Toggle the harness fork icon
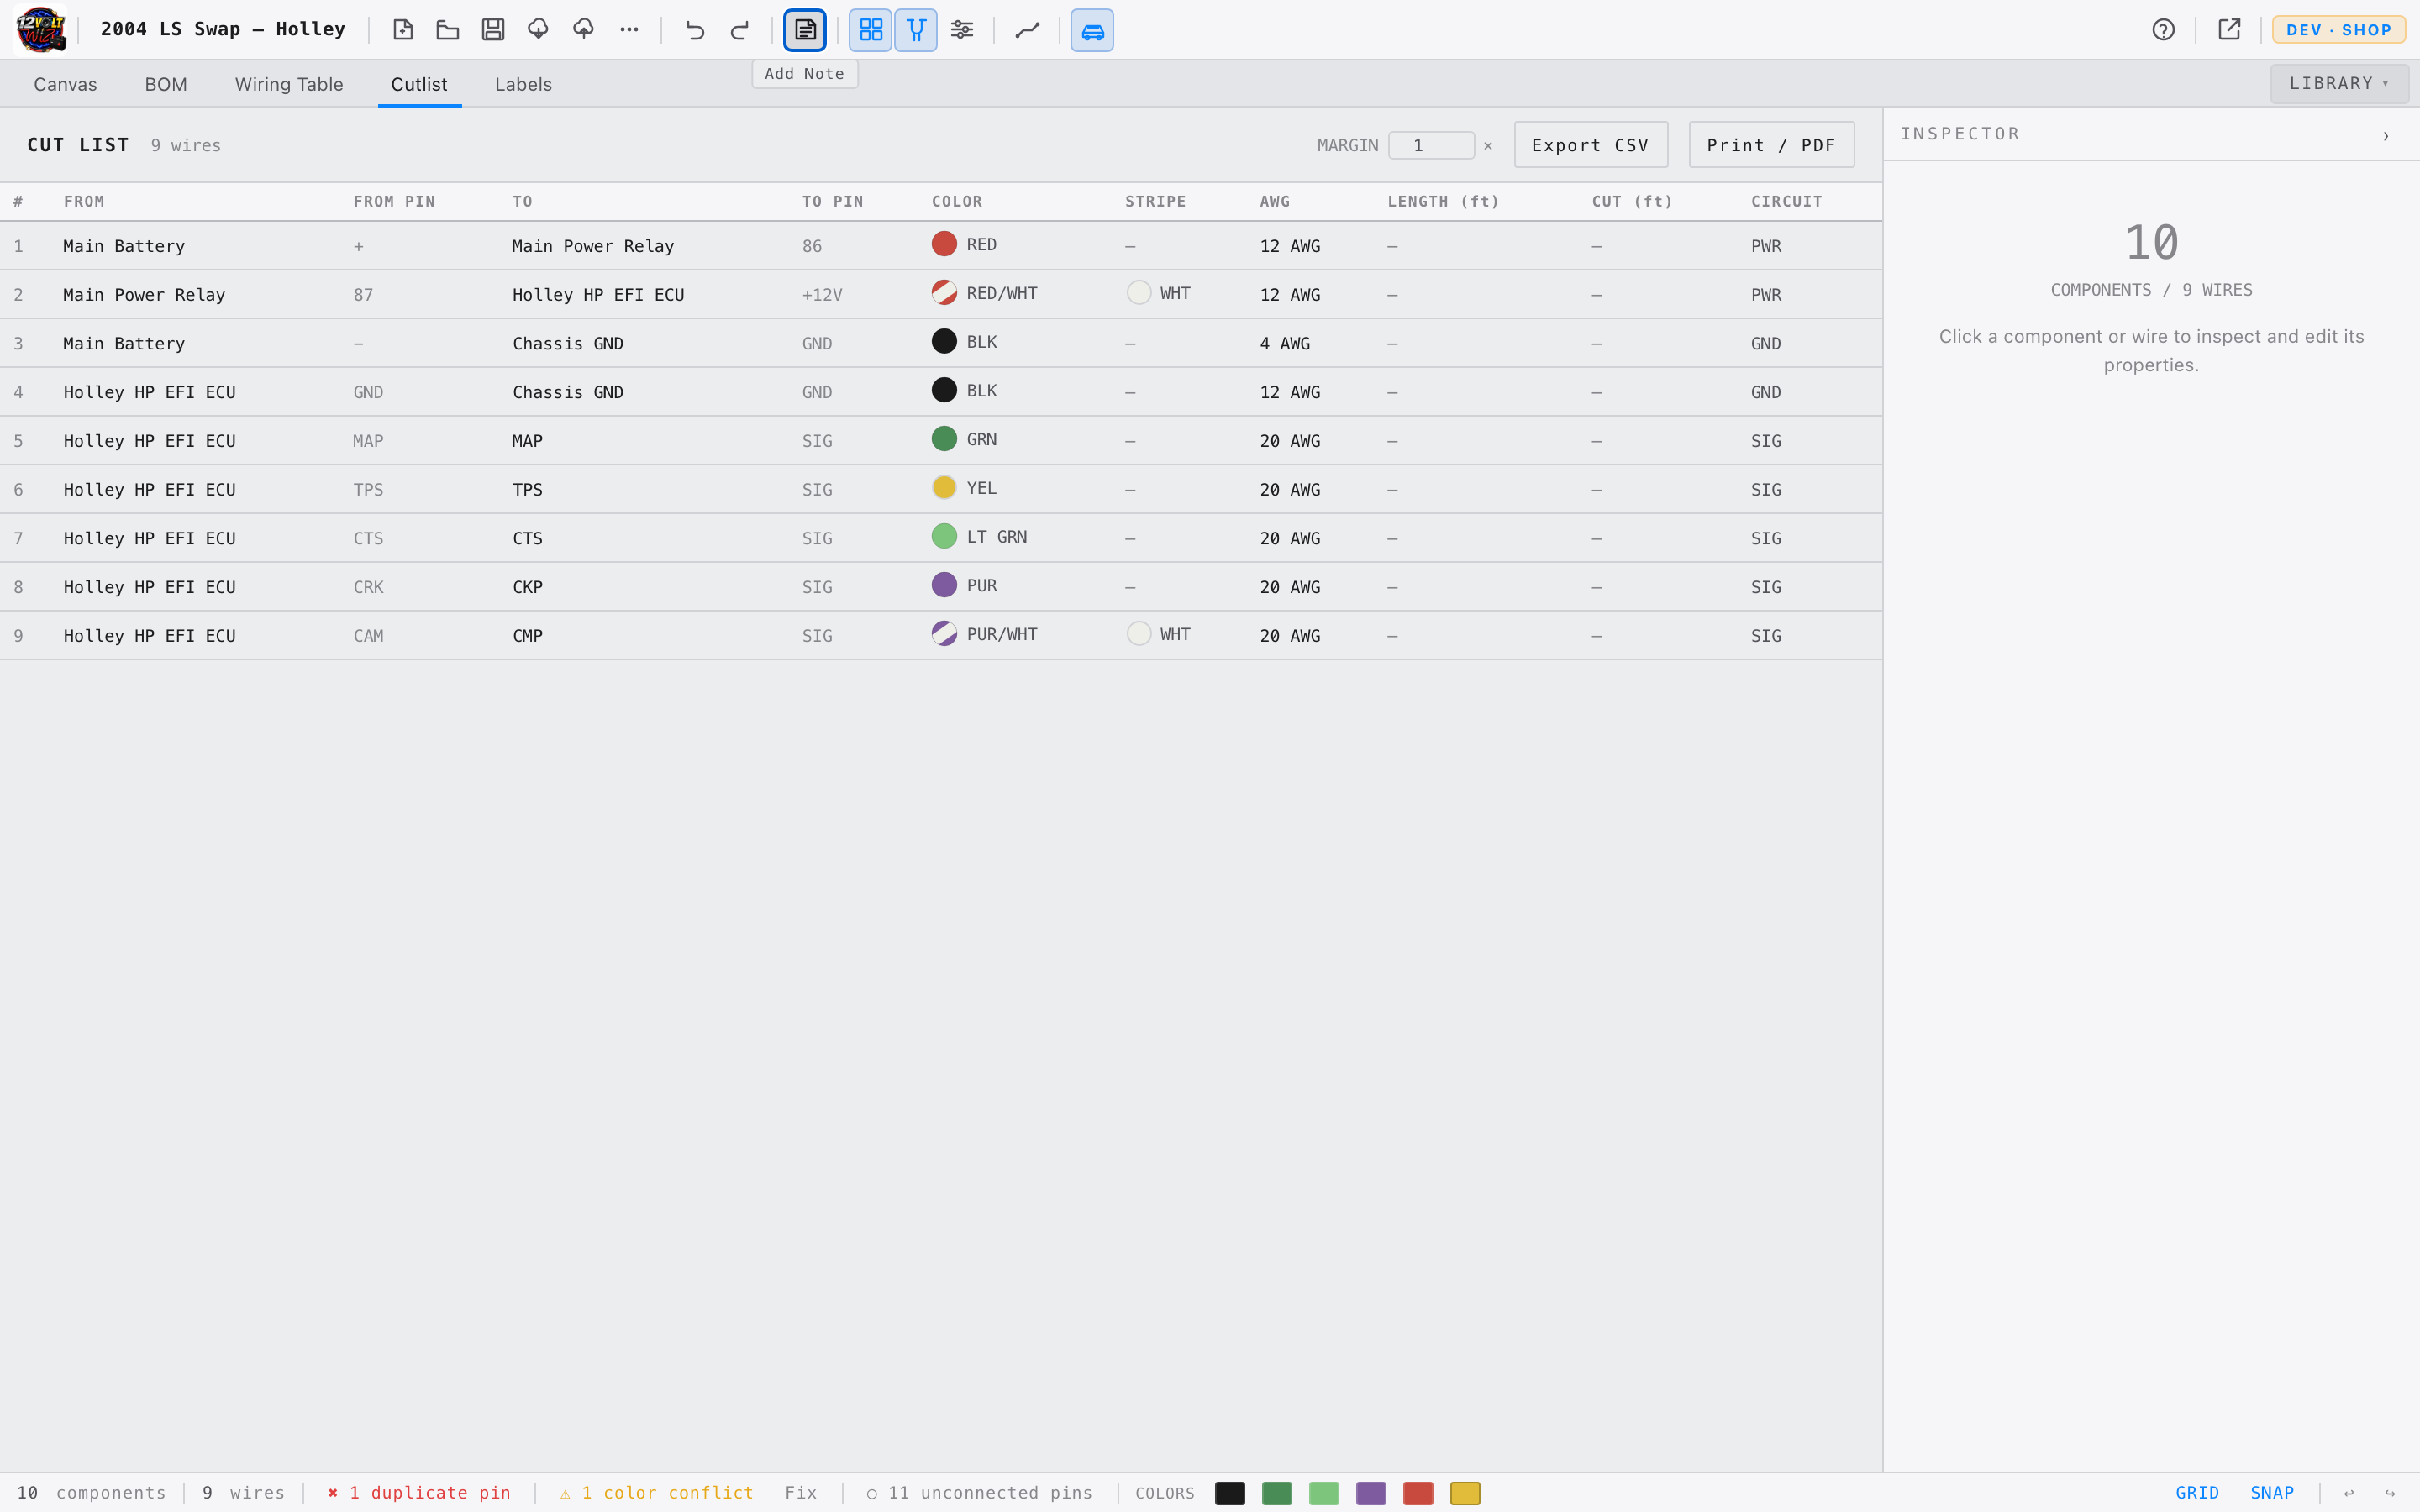The height and width of the screenshot is (1512, 2420). [x=916, y=30]
